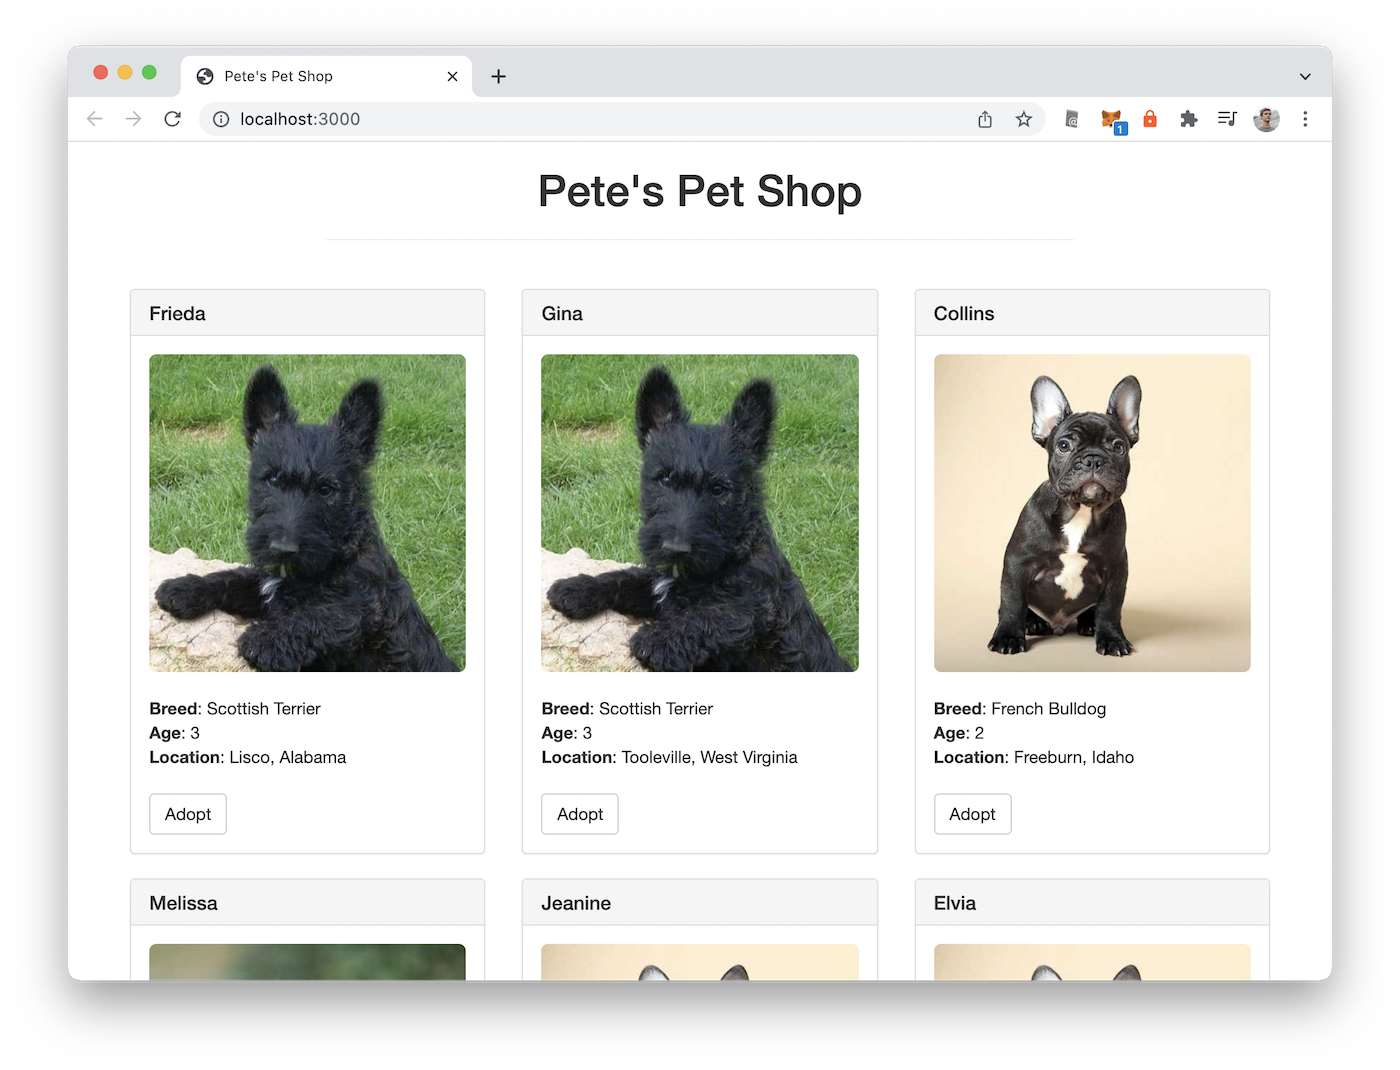This screenshot has height=1070, width=1400.
Task: Open the Extensions puzzle piece menu
Action: click(x=1188, y=119)
